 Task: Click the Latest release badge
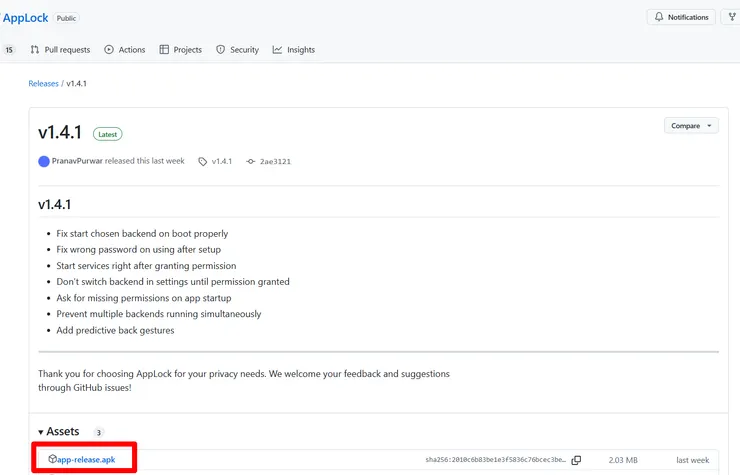click(x=107, y=134)
